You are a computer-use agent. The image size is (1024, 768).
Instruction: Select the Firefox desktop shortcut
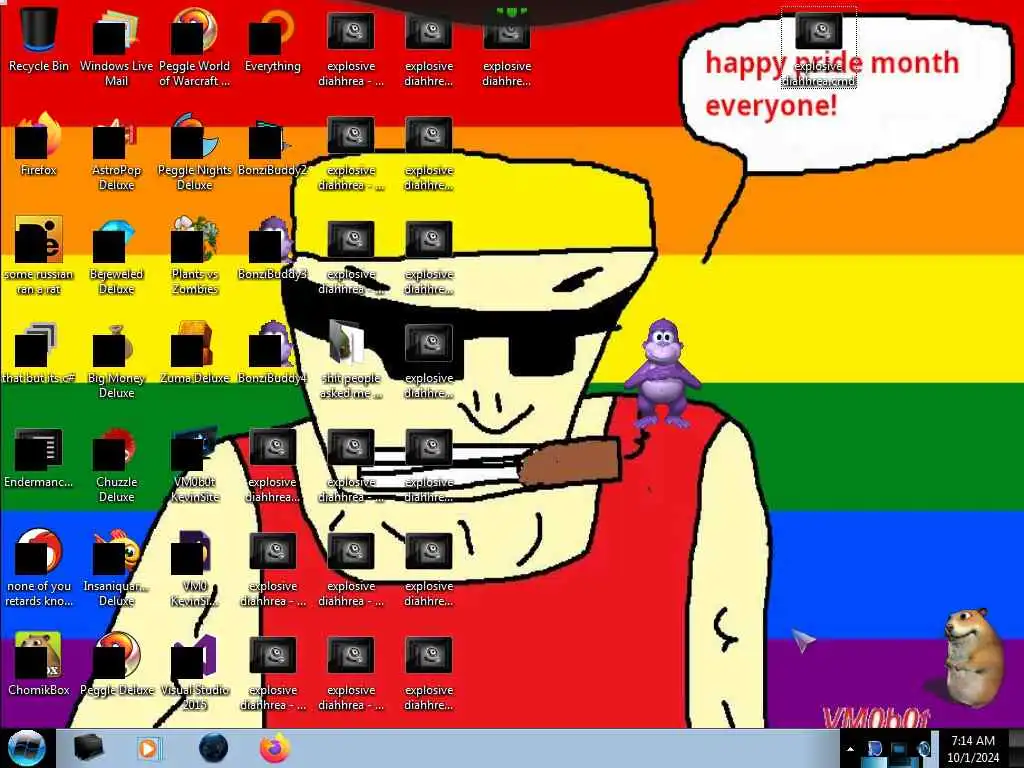[x=39, y=144]
